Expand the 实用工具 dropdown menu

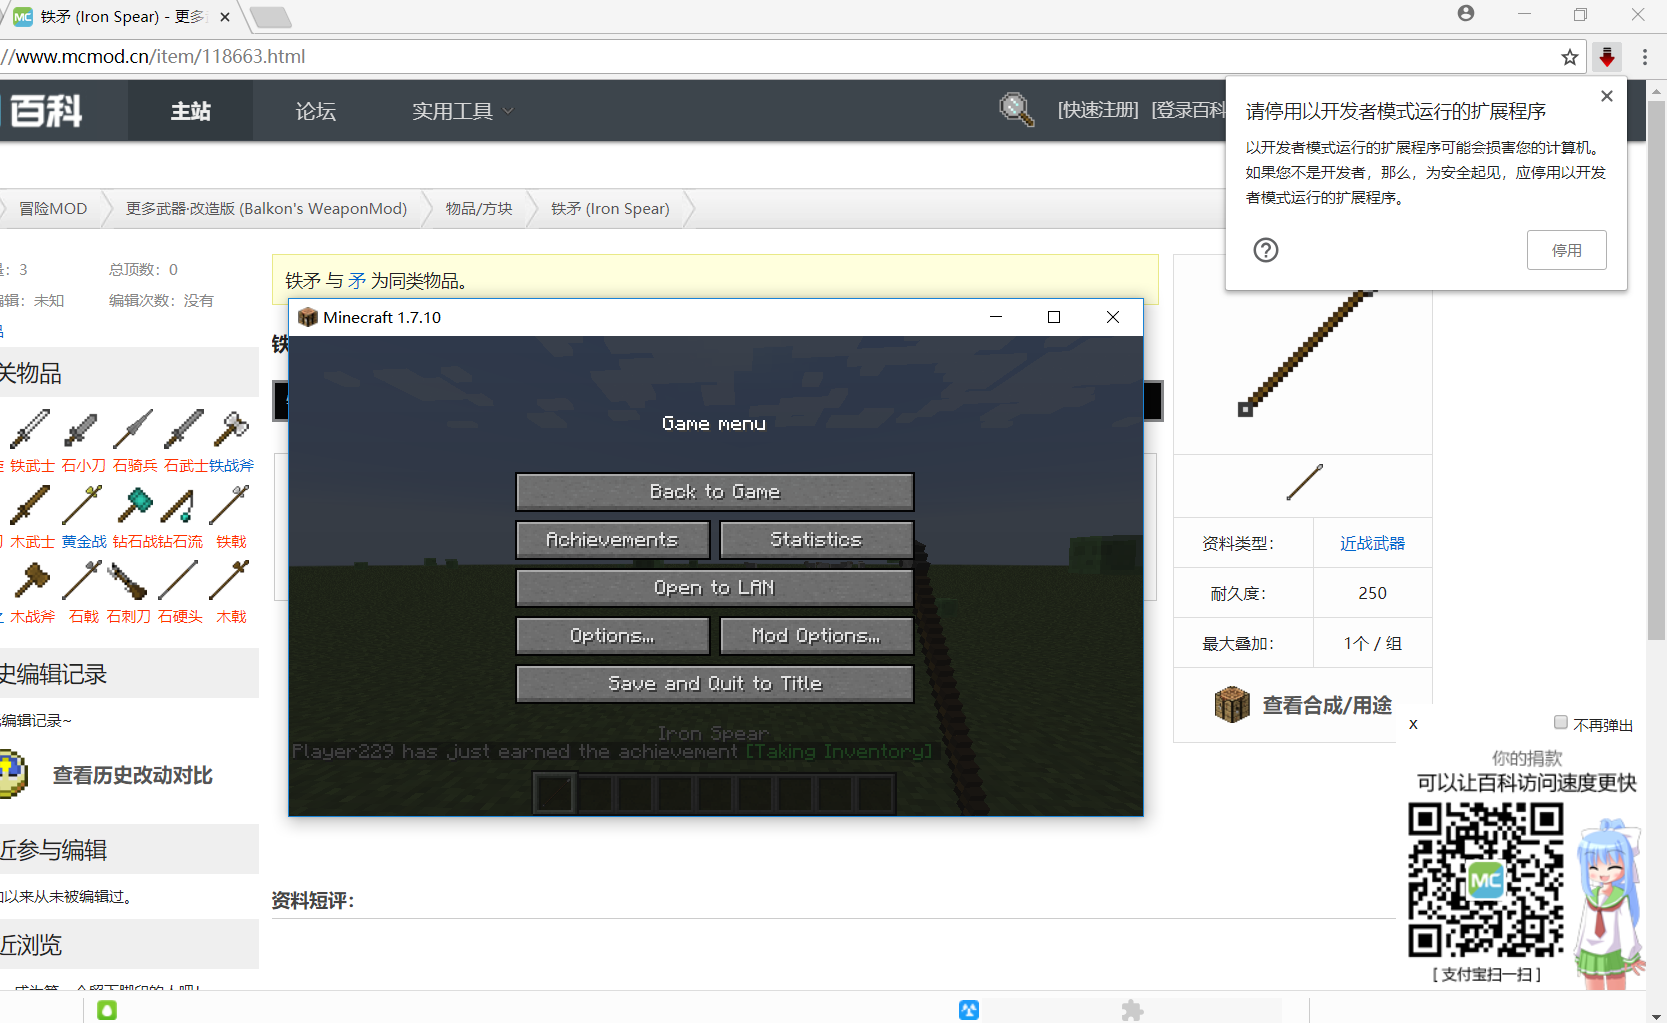[x=462, y=111]
